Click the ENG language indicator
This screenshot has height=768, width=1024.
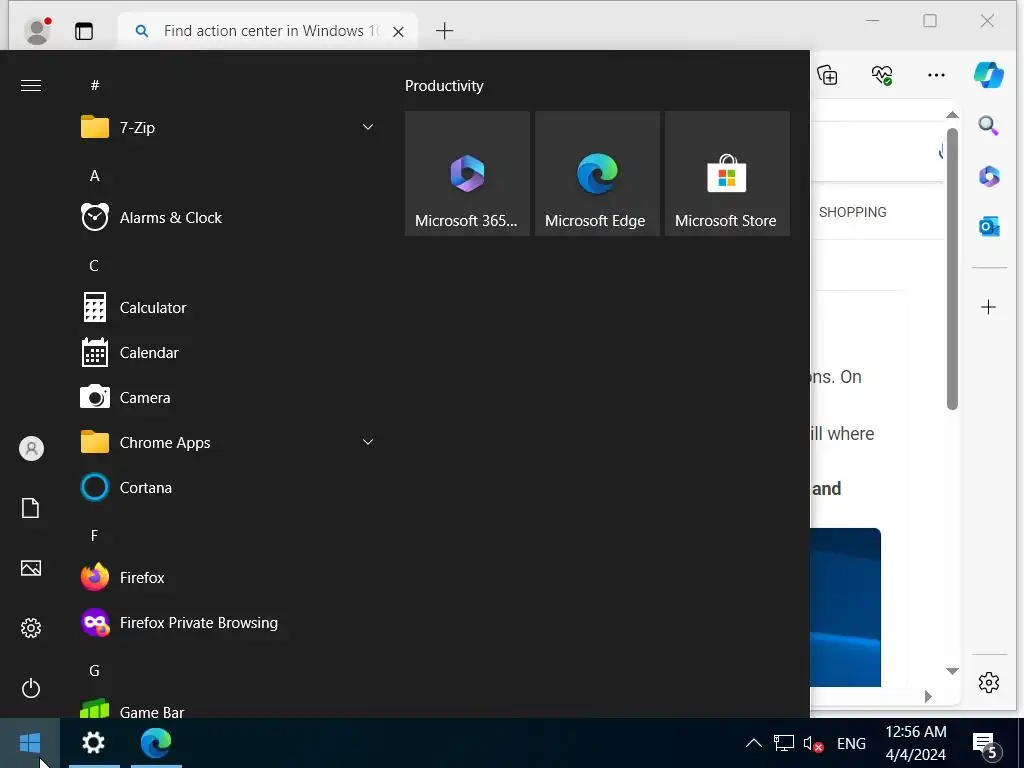tap(851, 743)
